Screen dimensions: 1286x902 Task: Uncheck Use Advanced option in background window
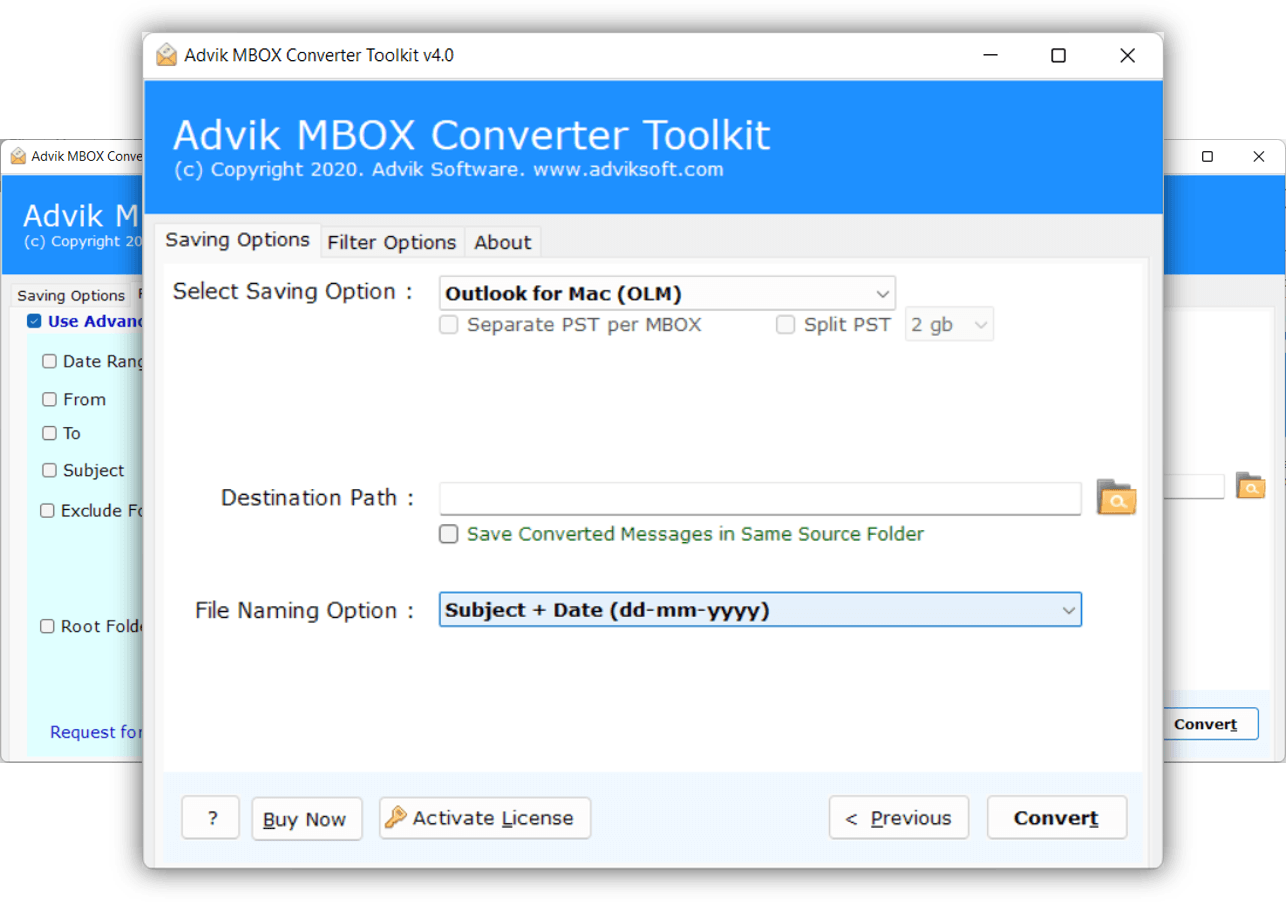(x=34, y=321)
